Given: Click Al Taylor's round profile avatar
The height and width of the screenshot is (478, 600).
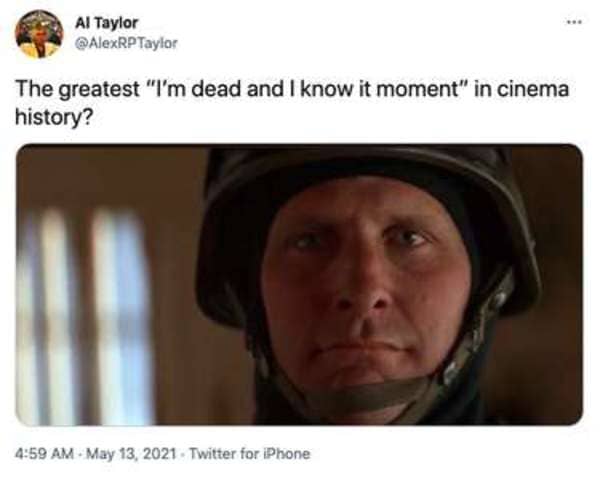Looking at the screenshot, I should (39, 34).
